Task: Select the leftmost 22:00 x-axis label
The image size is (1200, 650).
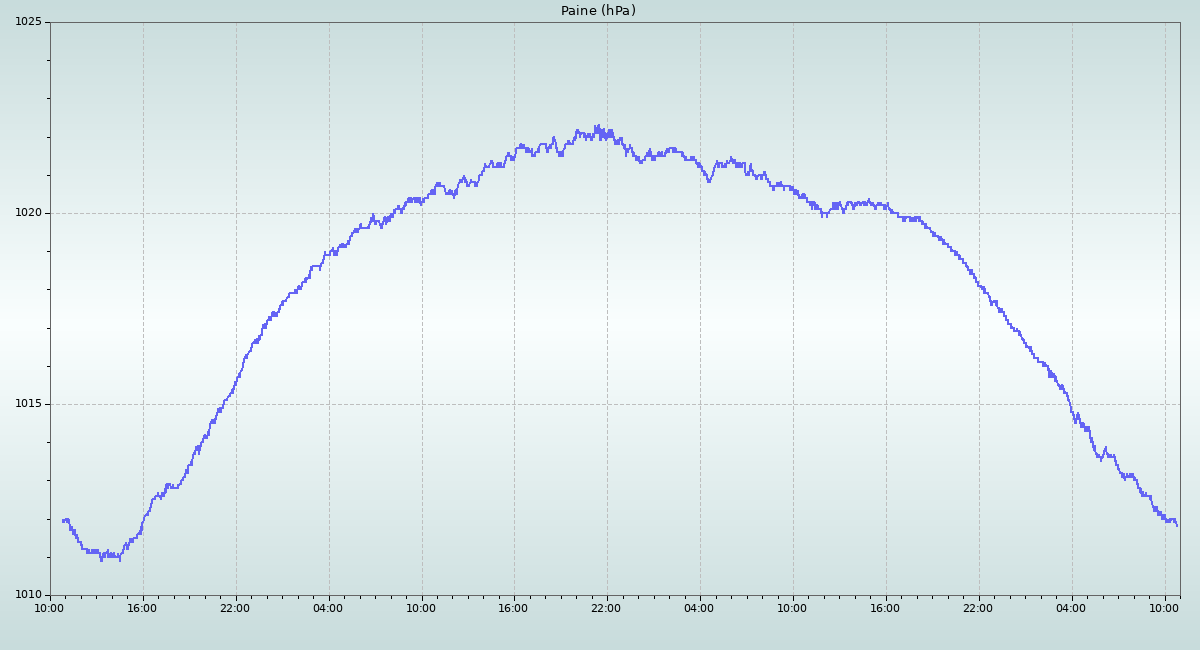Action: coord(235,608)
